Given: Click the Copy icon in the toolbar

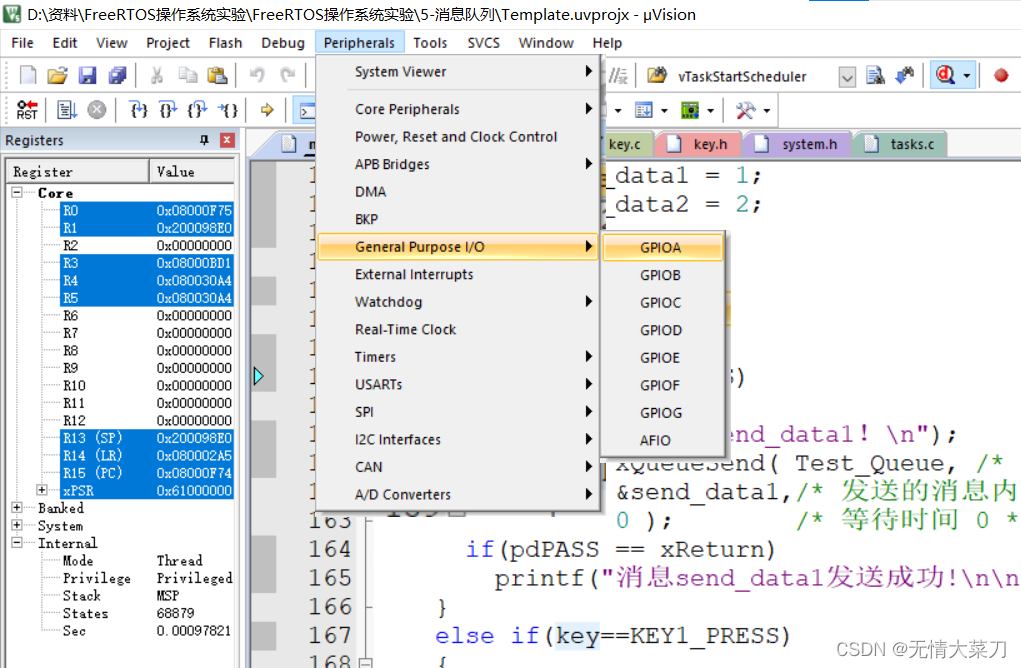Looking at the screenshot, I should pos(188,76).
